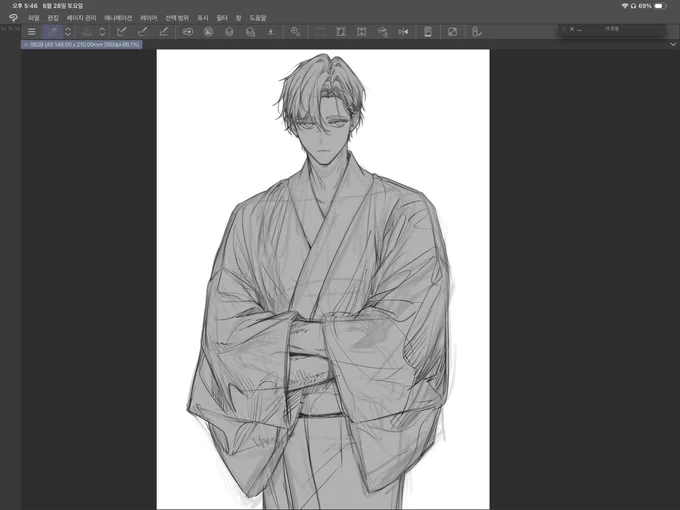
Task: Click the brush stroke icon in command bar
Action: pos(142,32)
